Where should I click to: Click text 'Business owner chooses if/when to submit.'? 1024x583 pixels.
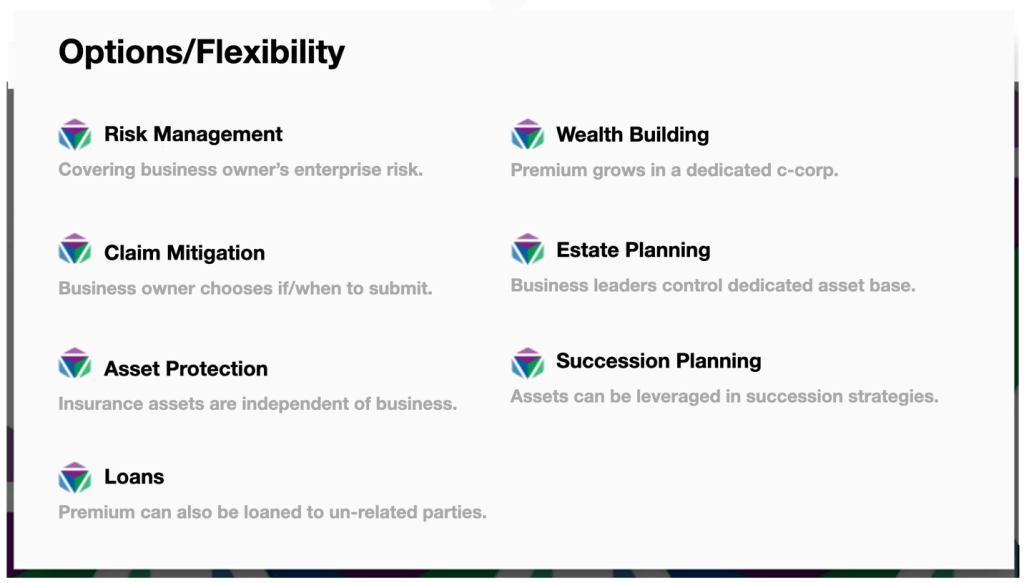click(246, 289)
